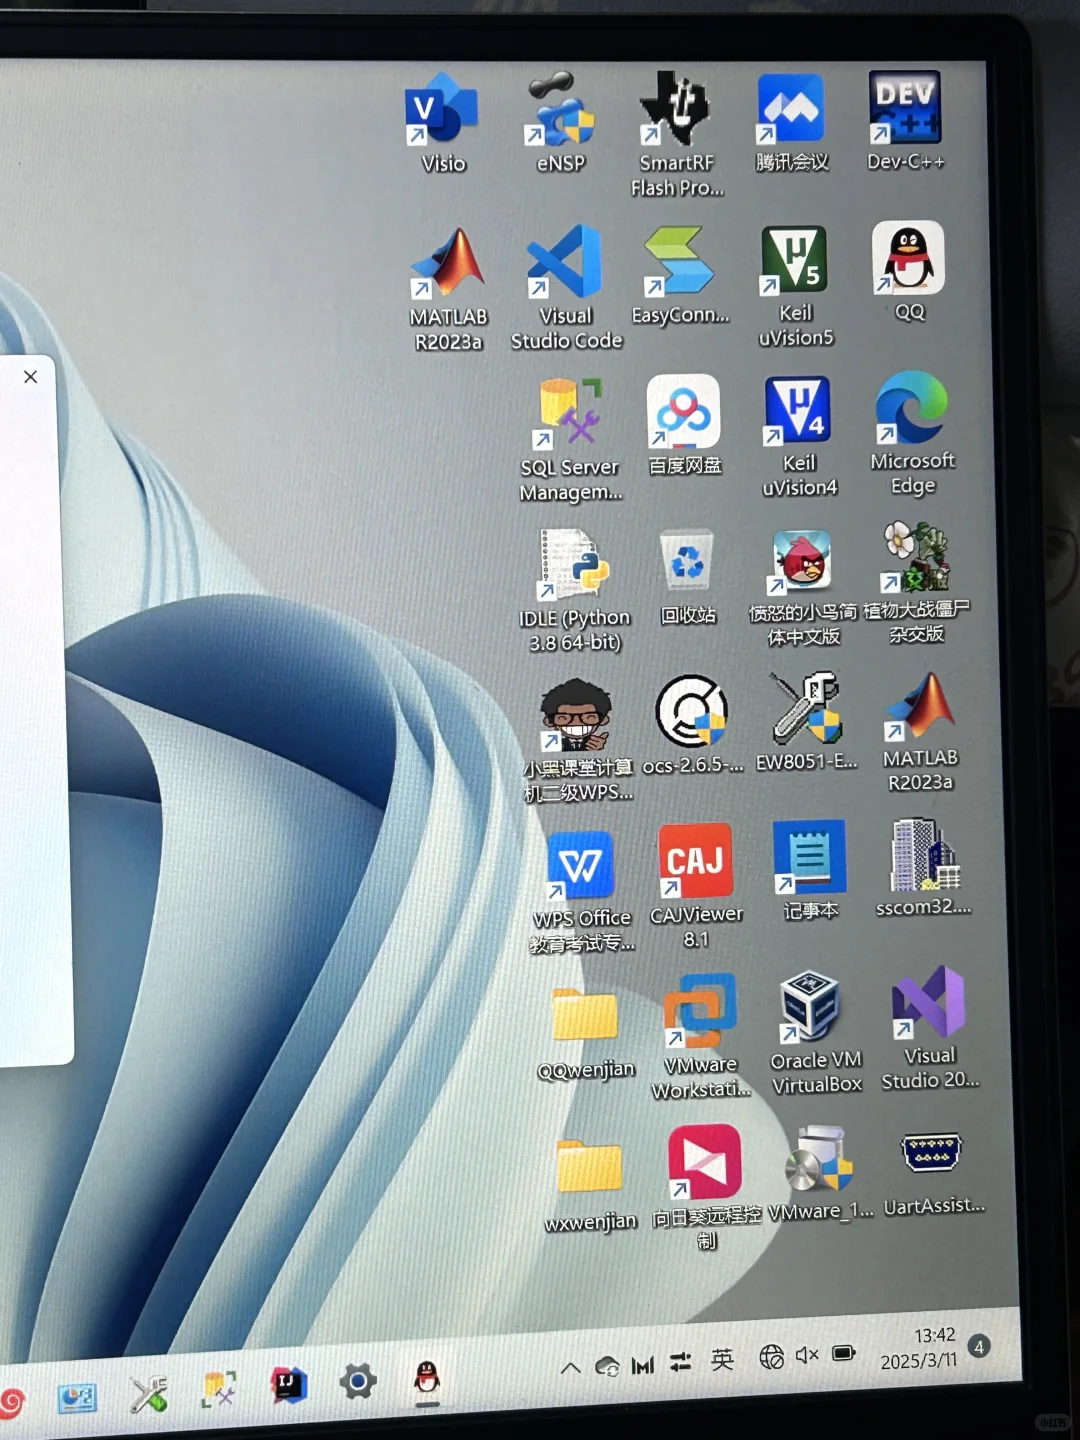1080x1440 pixels.
Task: Select the 小黑课堂计算机二级WPS shortcut
Action: coord(578,741)
